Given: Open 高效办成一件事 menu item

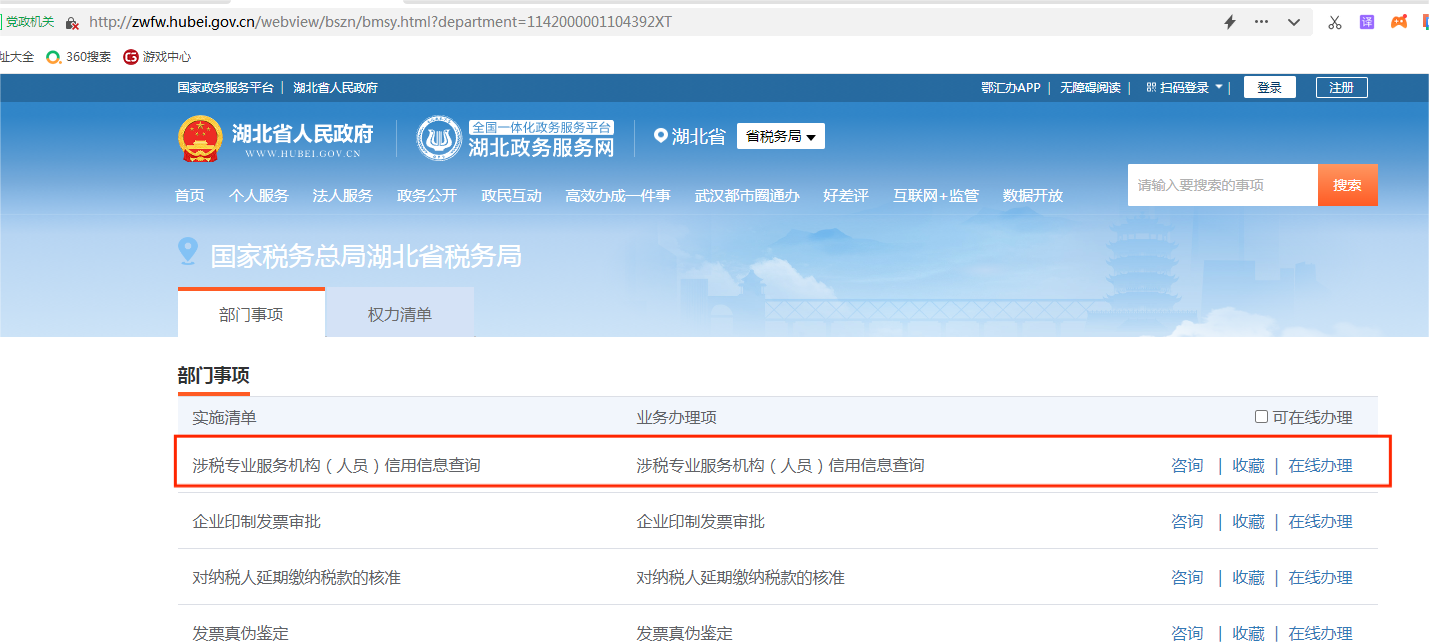Looking at the screenshot, I should click(x=618, y=196).
